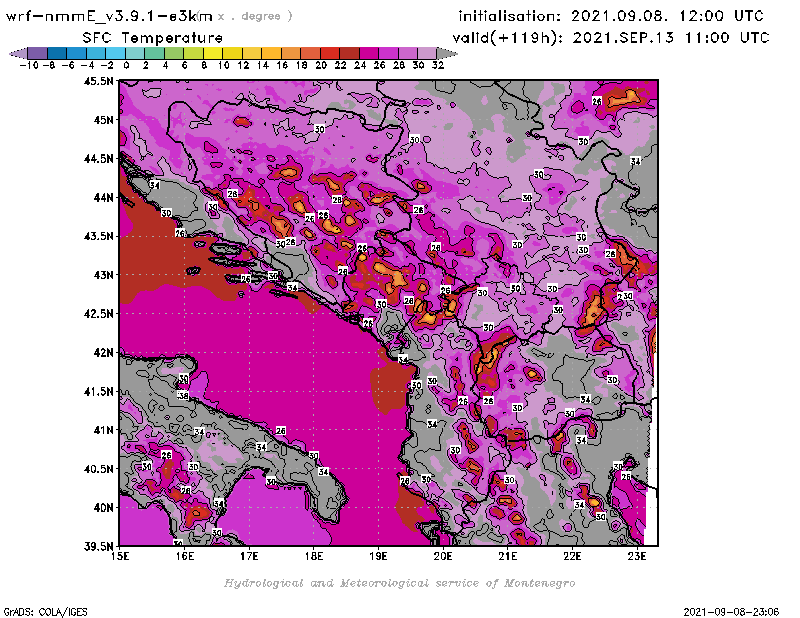Click the '15E' longitude axis label
Image resolution: width=800 pixels, height=618 pixels.
click(120, 556)
